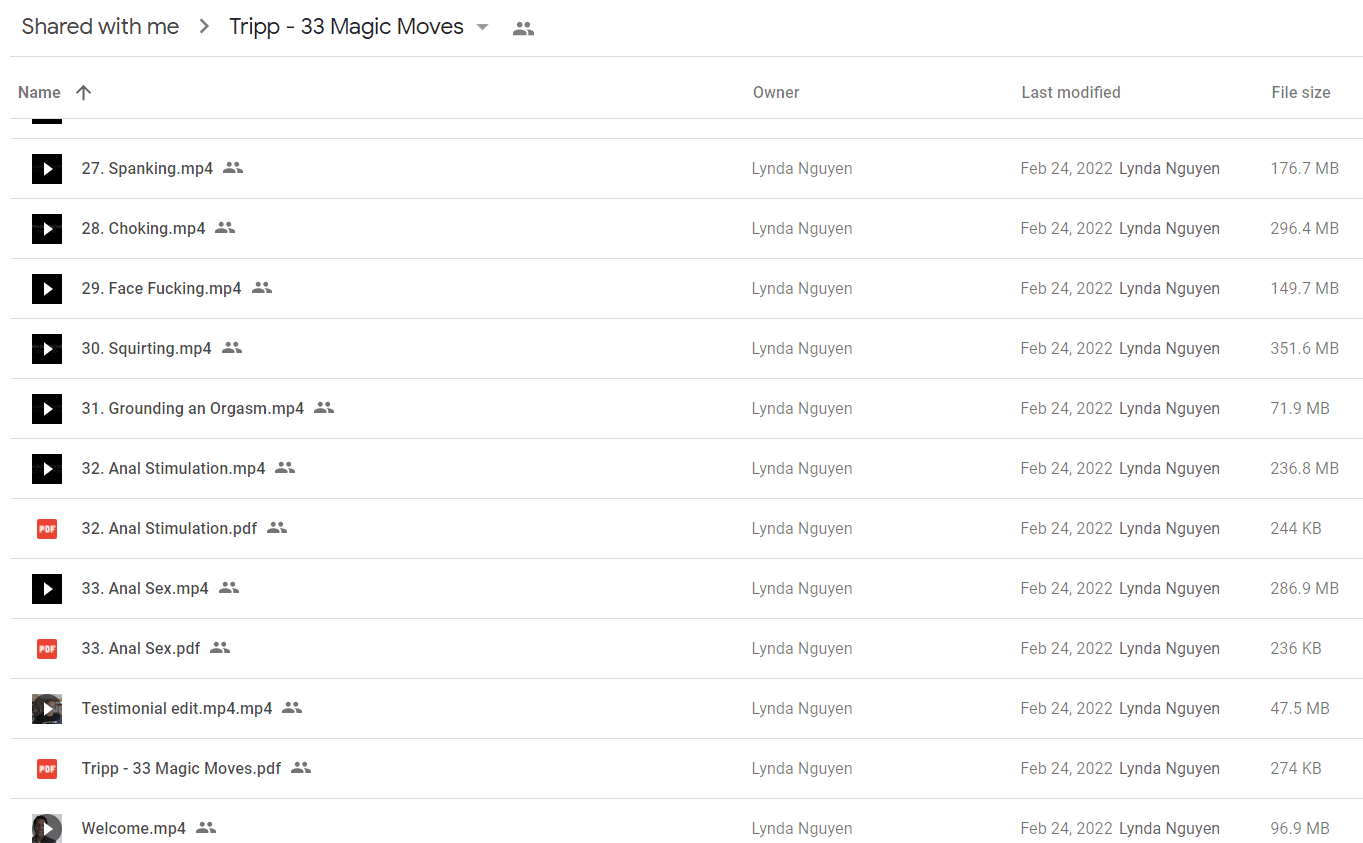The image size is (1363, 843).
Task: Click the File size column header
Action: [1301, 92]
